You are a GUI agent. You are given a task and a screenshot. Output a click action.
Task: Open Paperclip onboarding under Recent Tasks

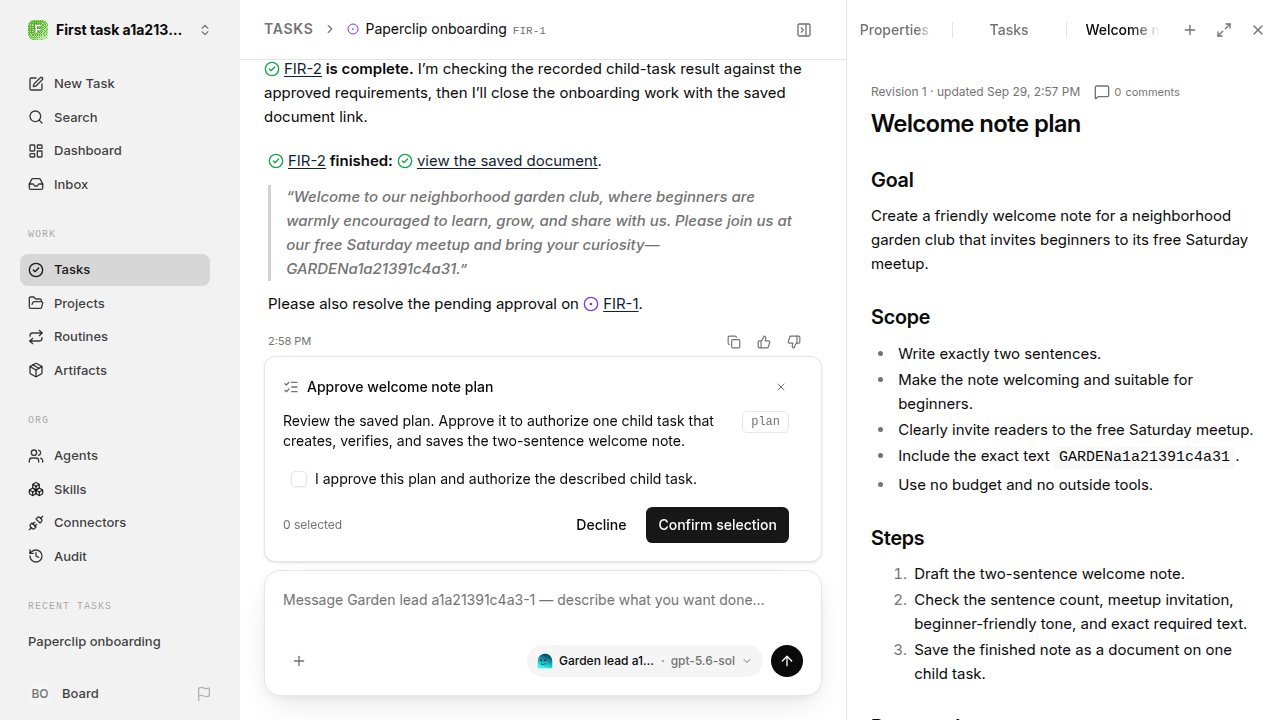pos(94,642)
